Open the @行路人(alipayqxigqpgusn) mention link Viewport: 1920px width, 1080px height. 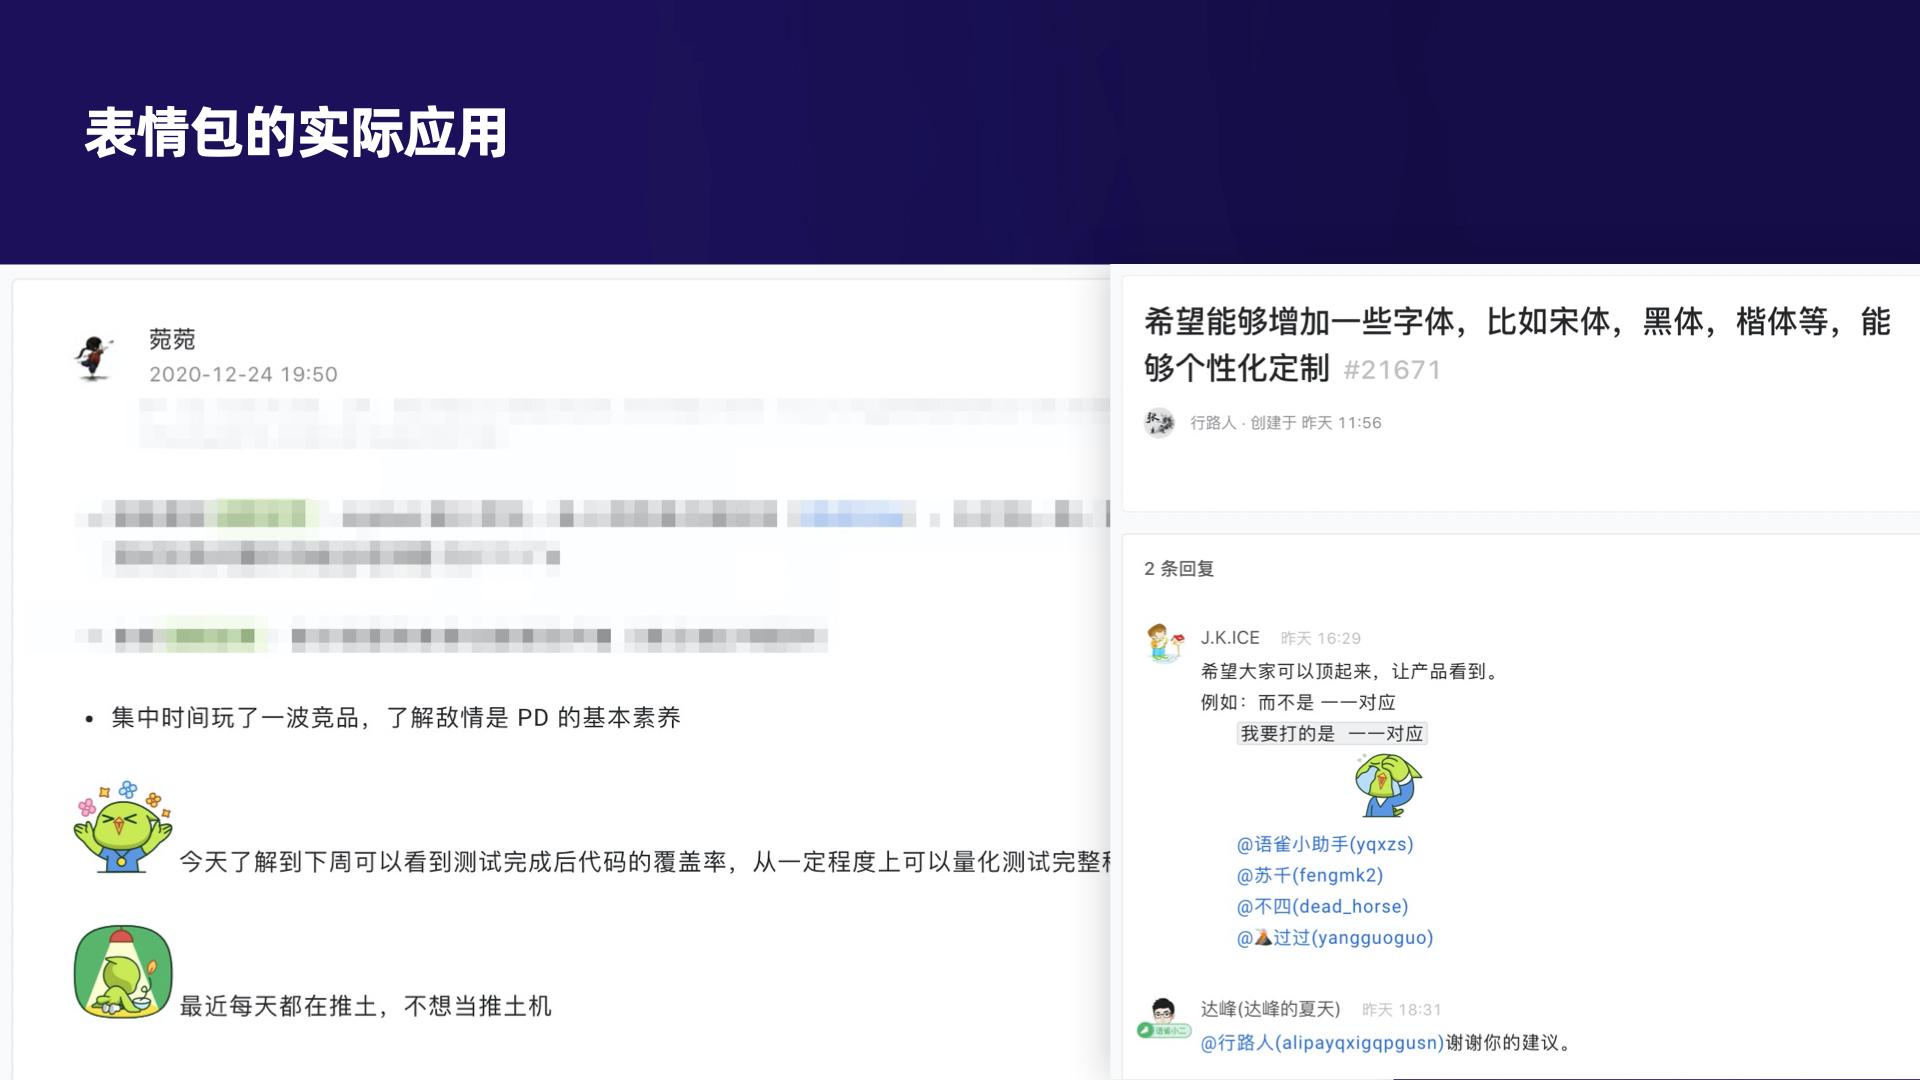pyautogui.click(x=1322, y=1042)
